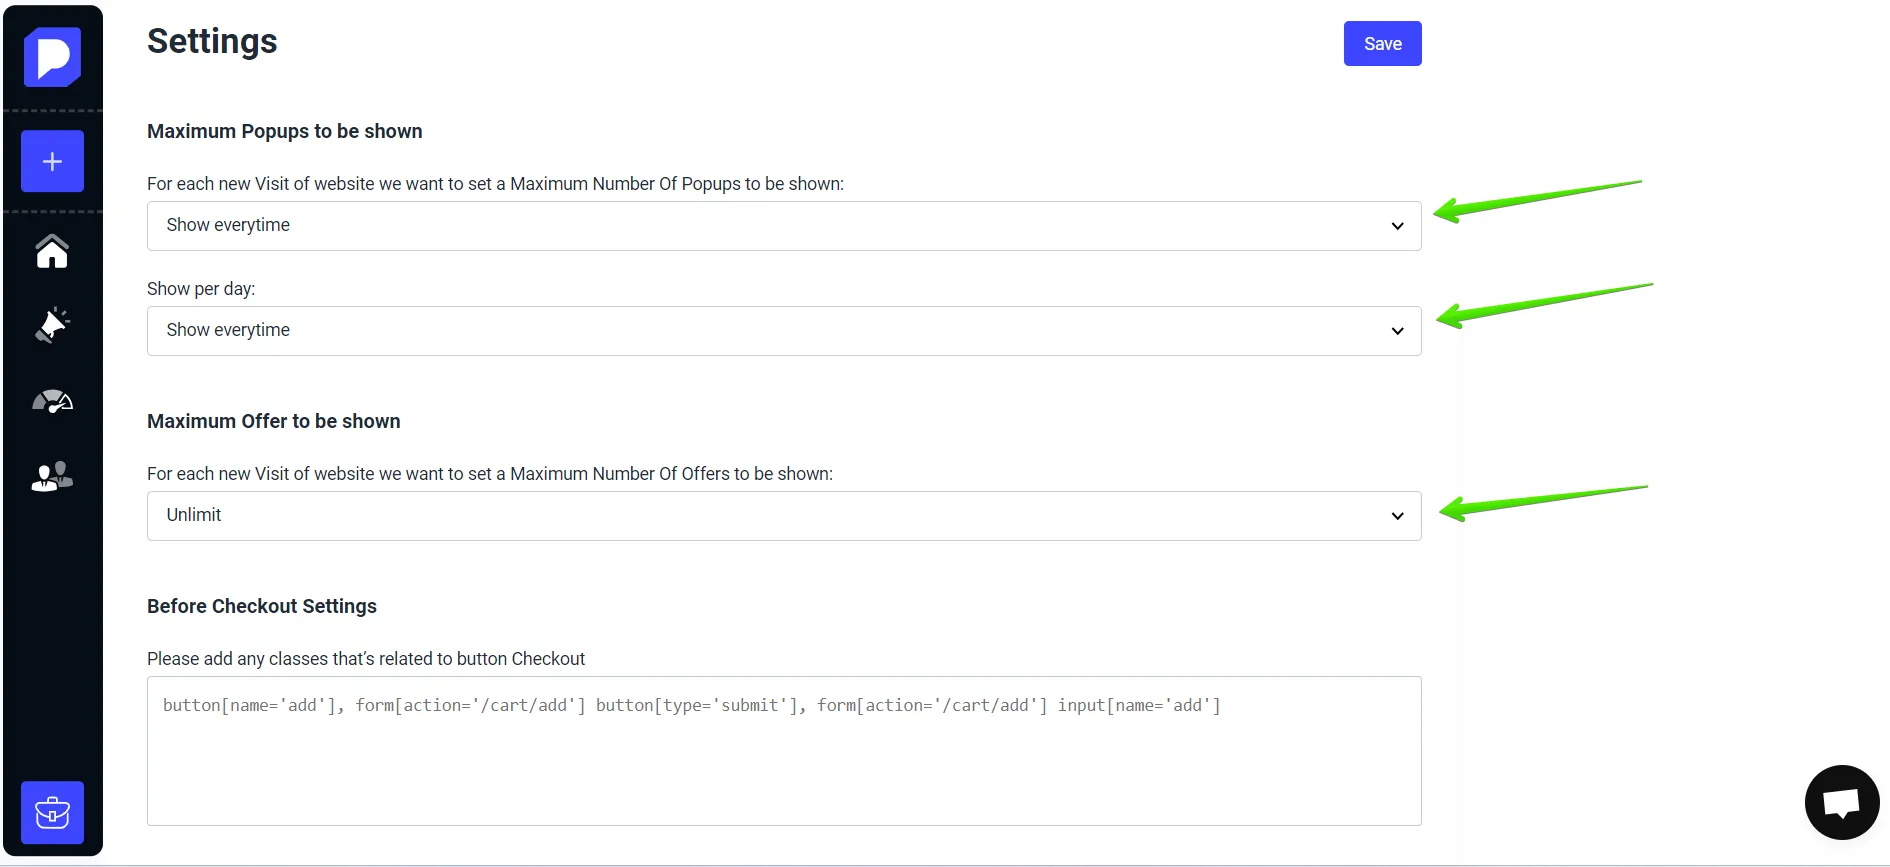Click the 'Maximum Number Of Offers' description text
The width and height of the screenshot is (1890, 867).
coord(490,474)
